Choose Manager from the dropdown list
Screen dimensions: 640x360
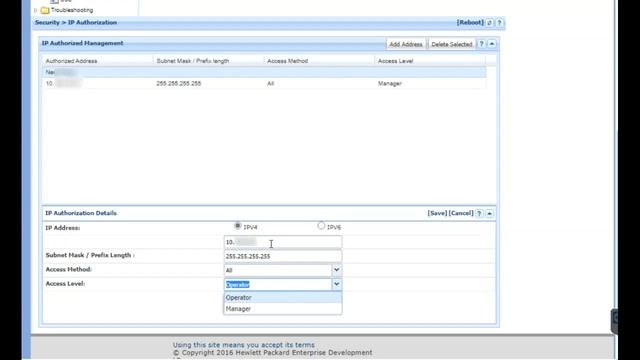tap(282, 309)
